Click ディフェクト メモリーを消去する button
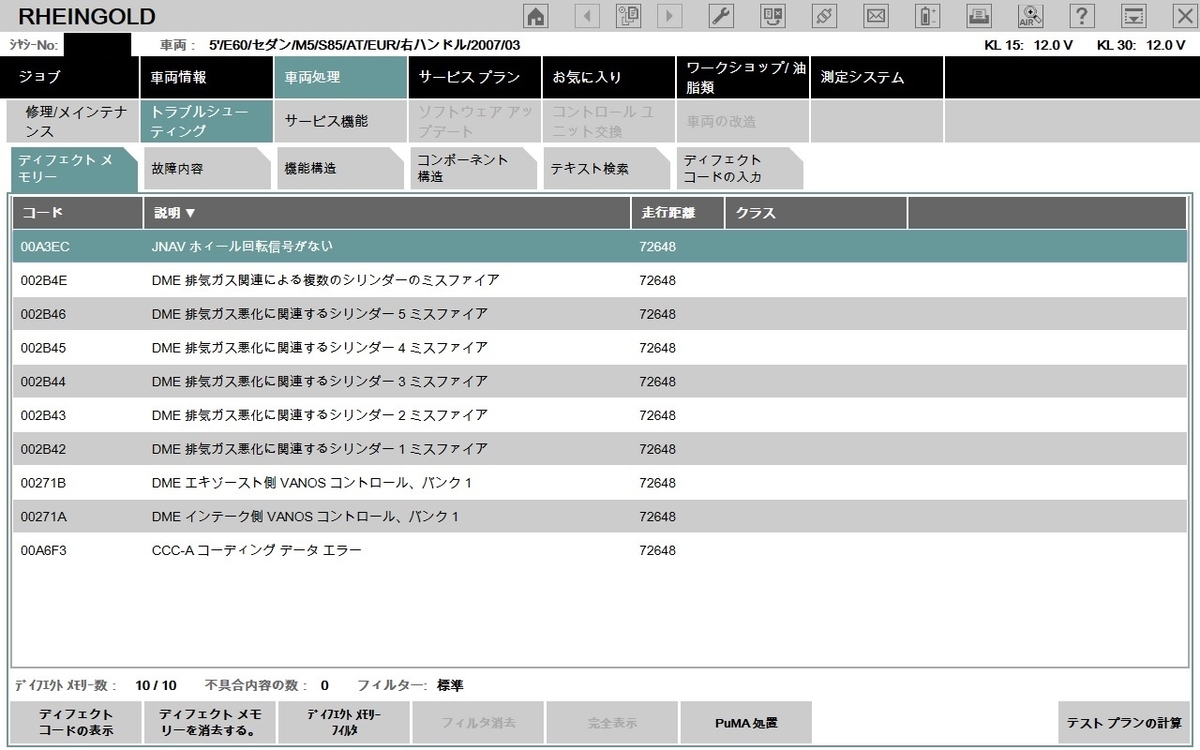 (x=209, y=723)
